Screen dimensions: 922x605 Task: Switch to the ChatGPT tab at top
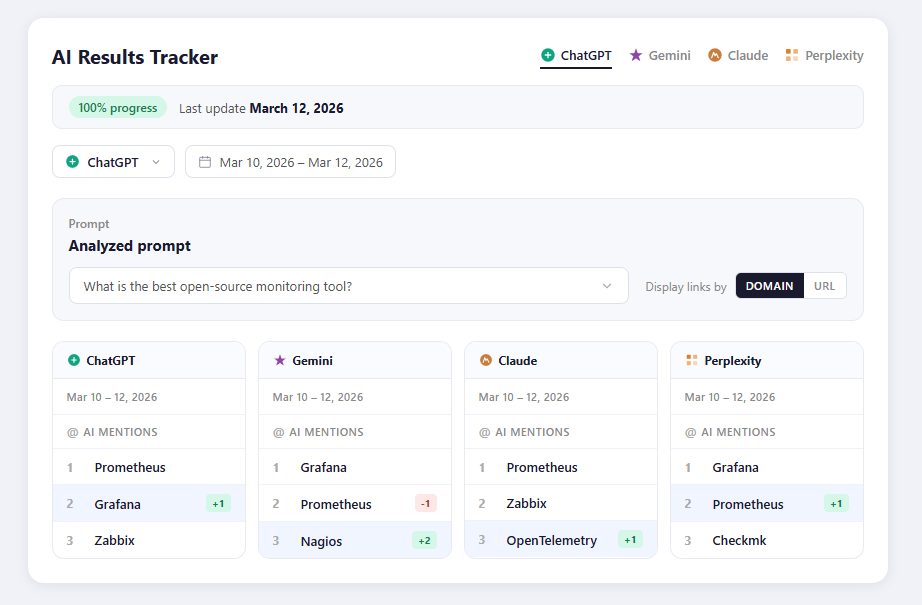click(576, 56)
